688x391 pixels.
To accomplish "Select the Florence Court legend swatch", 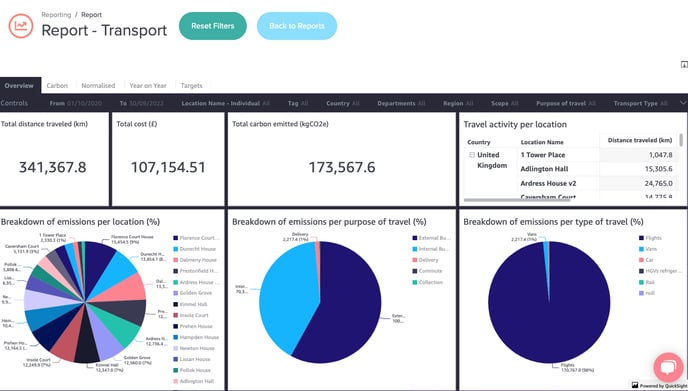I will 176,238.
